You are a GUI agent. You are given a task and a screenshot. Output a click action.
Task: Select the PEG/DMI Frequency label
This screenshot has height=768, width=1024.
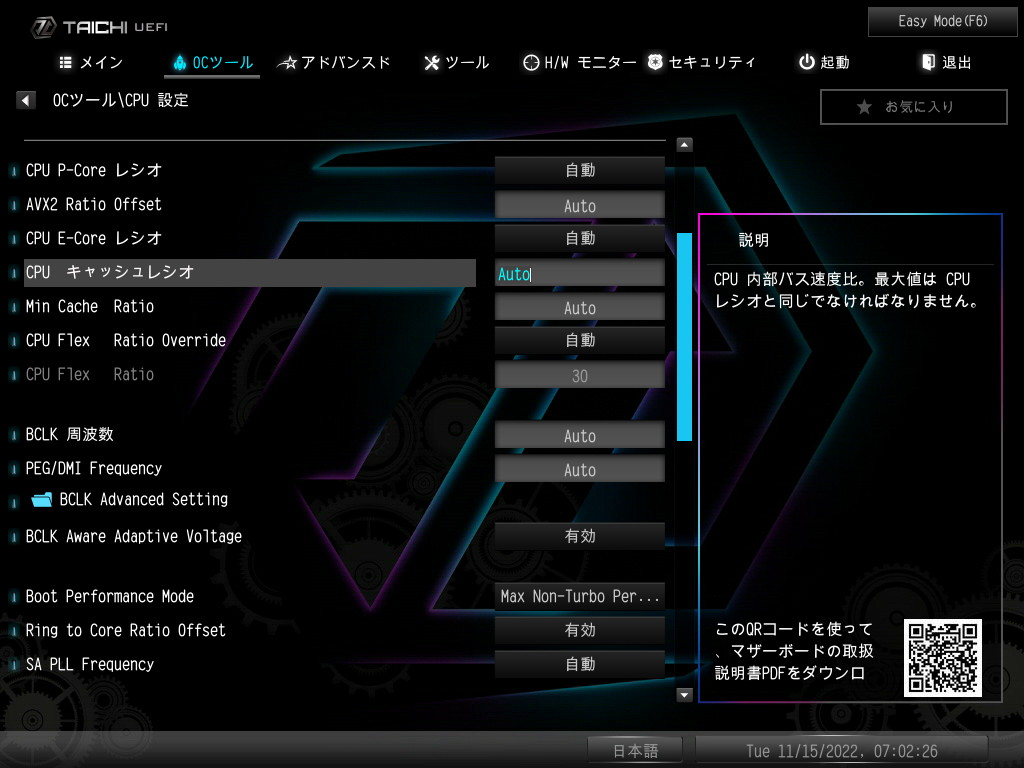pos(93,468)
